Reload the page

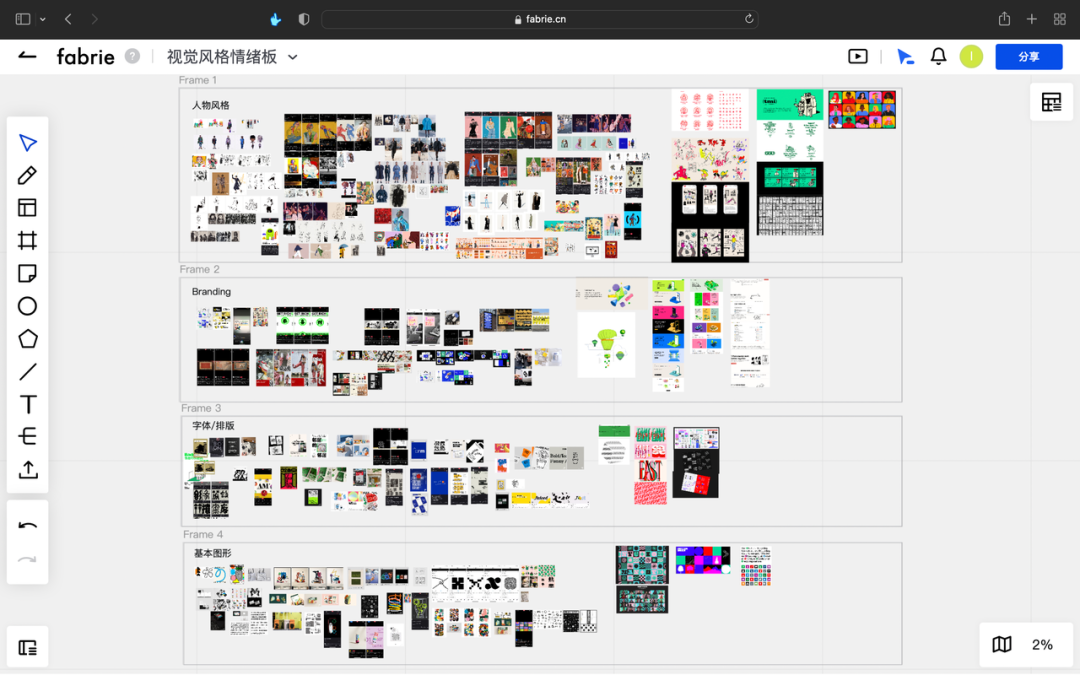[749, 19]
